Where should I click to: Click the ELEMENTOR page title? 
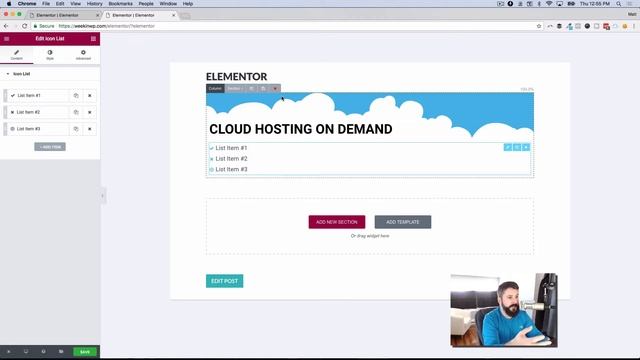click(236, 77)
